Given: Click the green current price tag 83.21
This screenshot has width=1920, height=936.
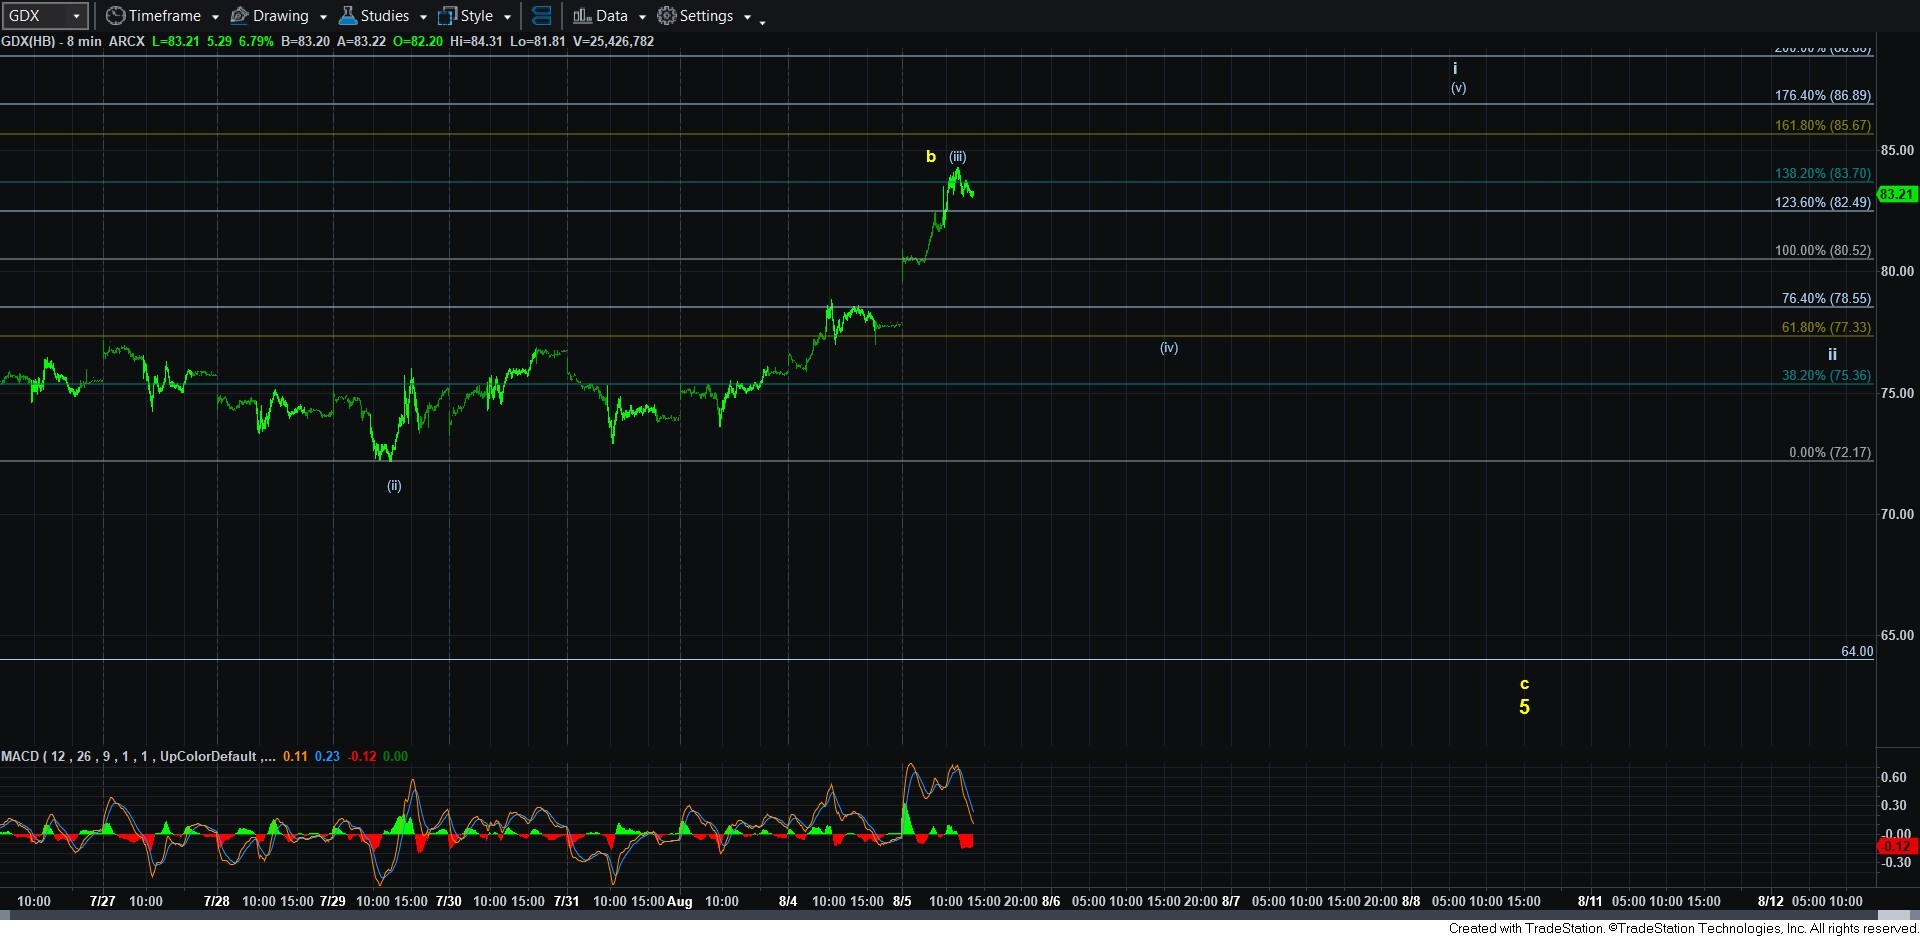Looking at the screenshot, I should [x=1897, y=194].
